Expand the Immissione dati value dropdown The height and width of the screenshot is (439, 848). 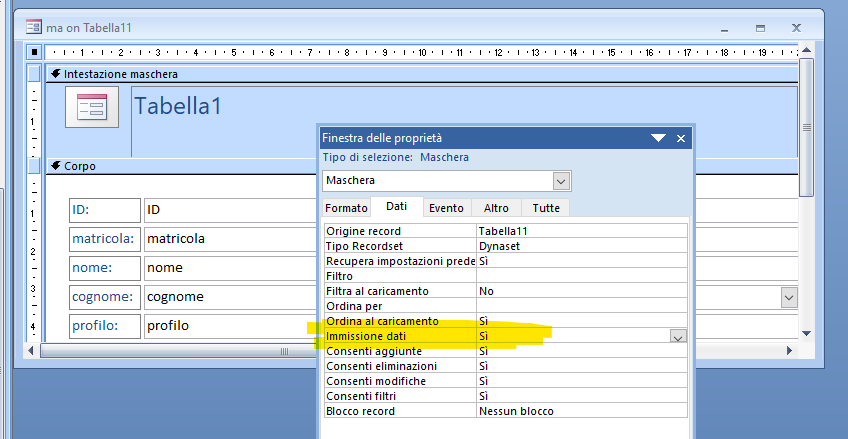[x=678, y=337]
